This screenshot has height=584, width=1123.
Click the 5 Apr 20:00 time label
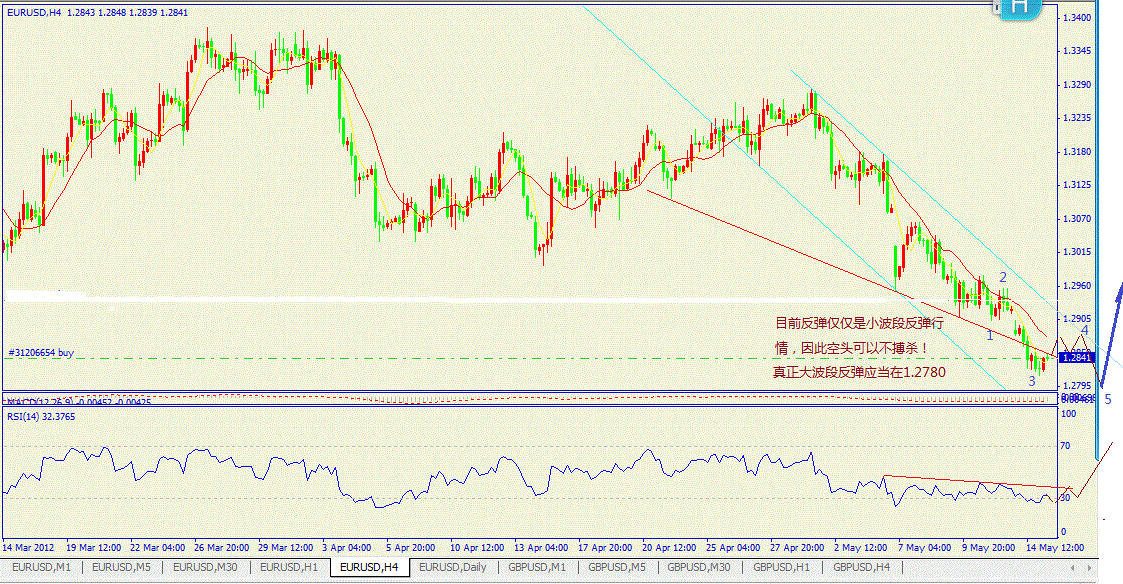coord(410,547)
